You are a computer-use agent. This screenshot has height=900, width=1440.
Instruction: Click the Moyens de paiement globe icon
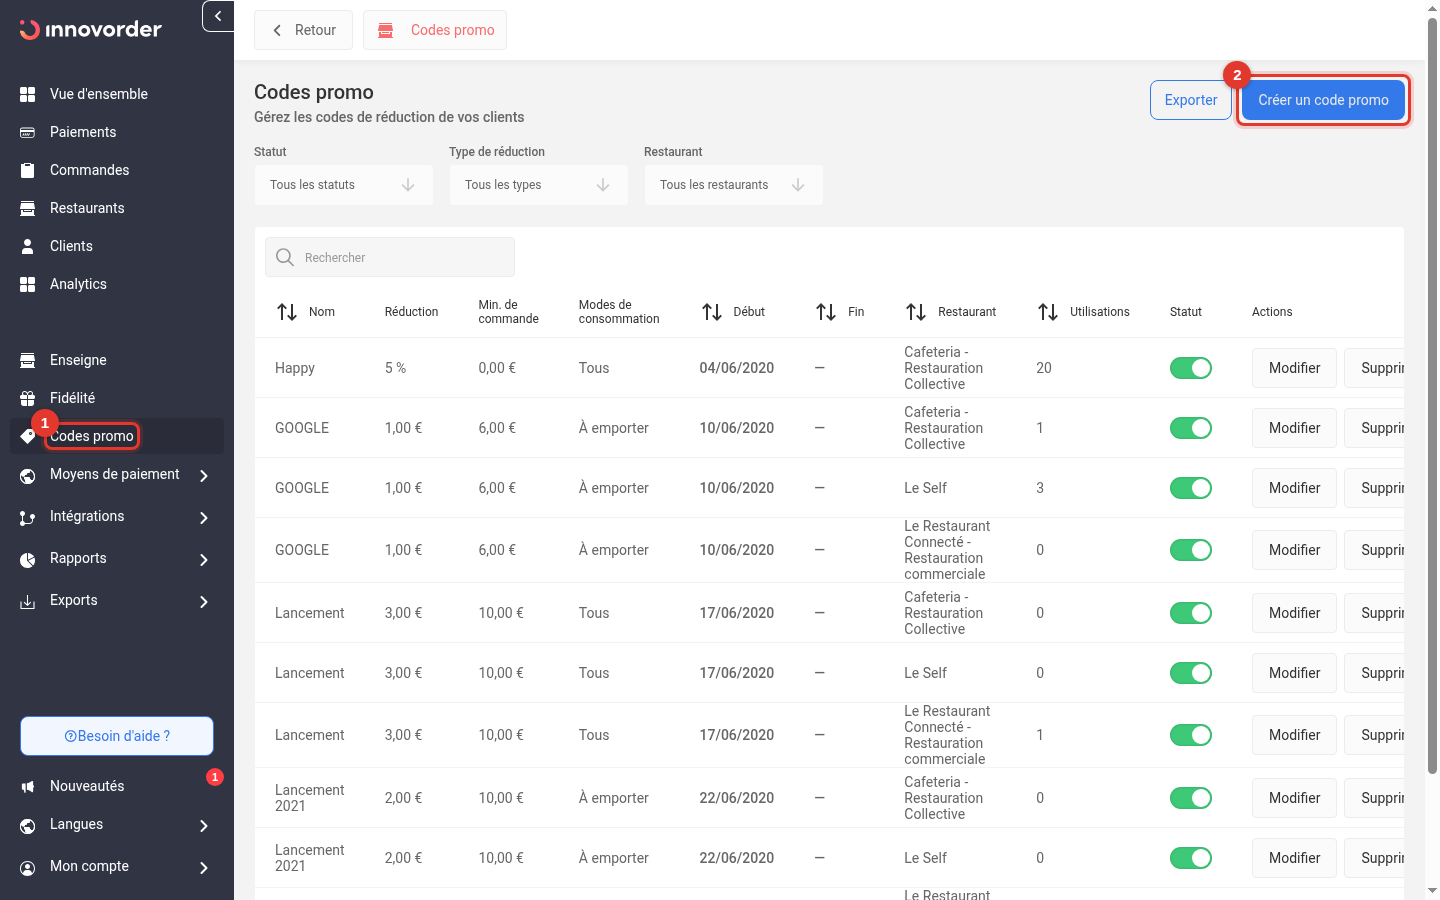click(x=28, y=475)
